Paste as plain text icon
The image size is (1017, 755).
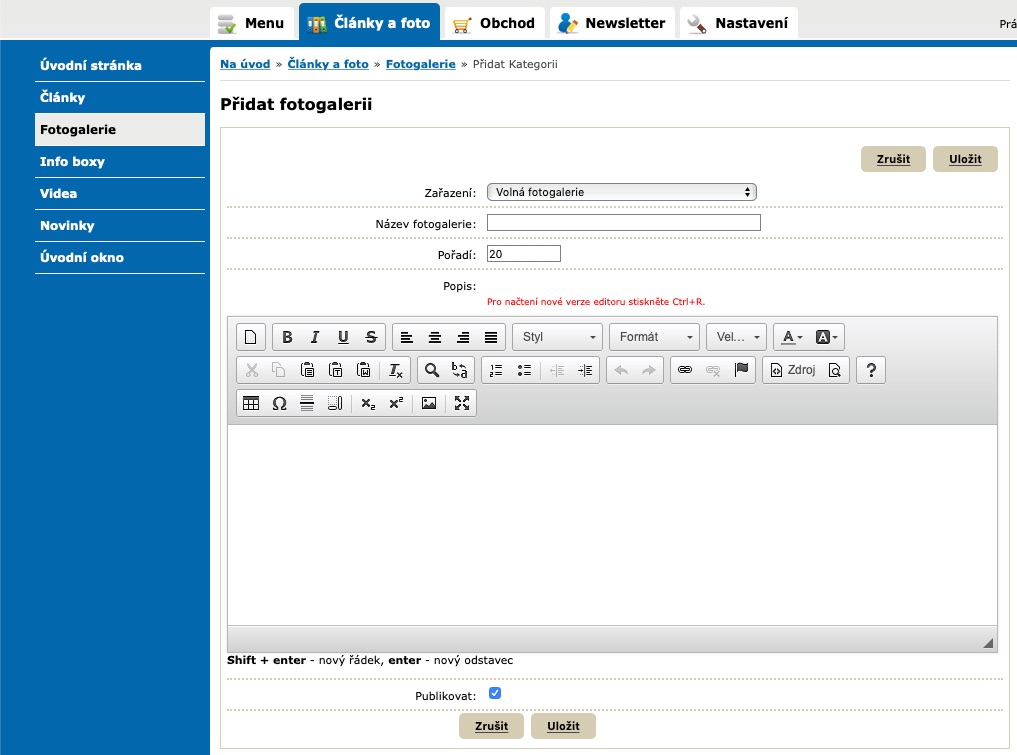coord(335,370)
